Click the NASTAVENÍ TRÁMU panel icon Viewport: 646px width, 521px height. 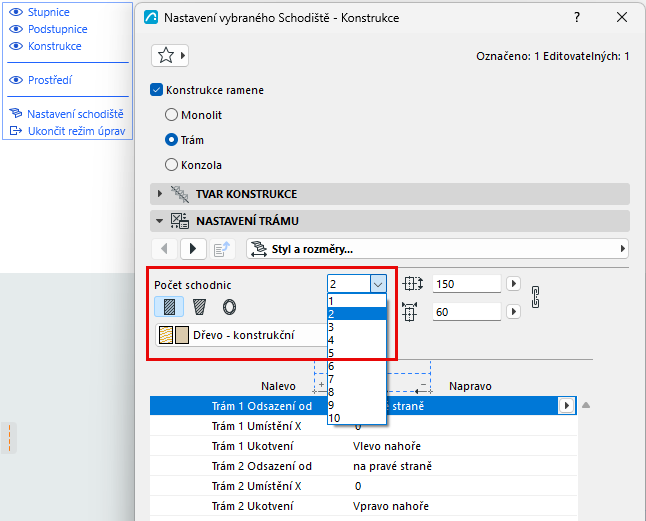pos(180,221)
